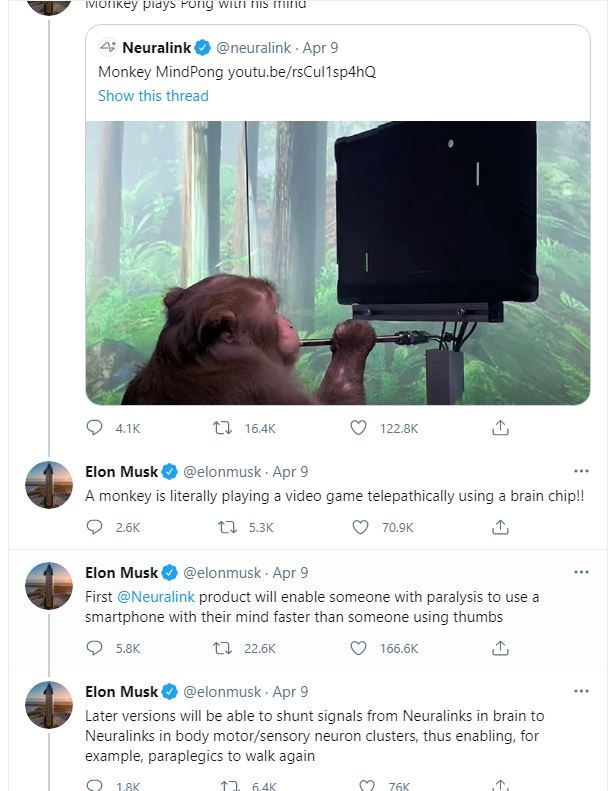Like the tweet about paralysis smartphone use
The height and width of the screenshot is (791, 616).
tap(358, 648)
